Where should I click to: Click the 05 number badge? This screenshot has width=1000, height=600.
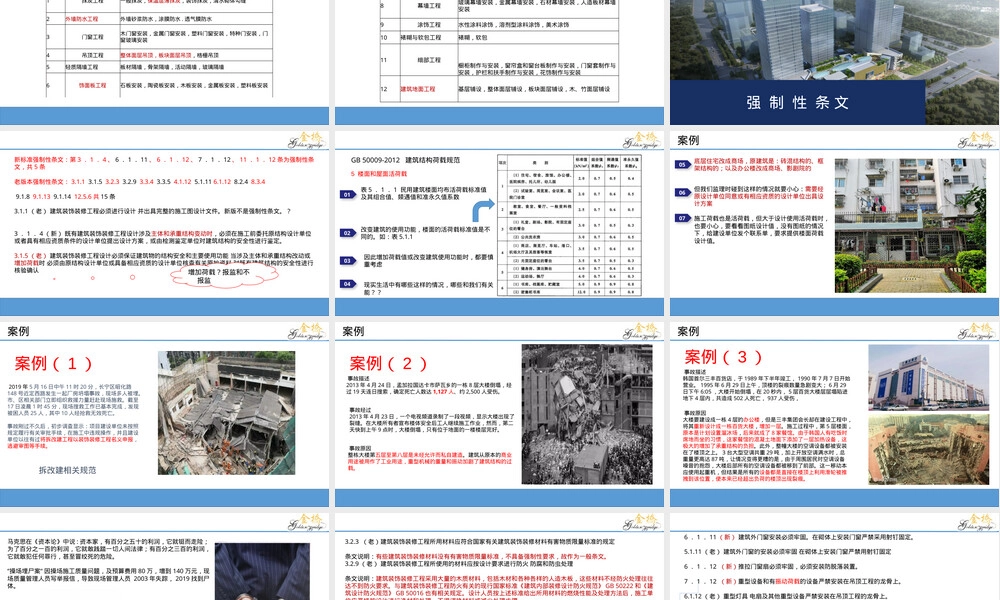[x=682, y=165]
